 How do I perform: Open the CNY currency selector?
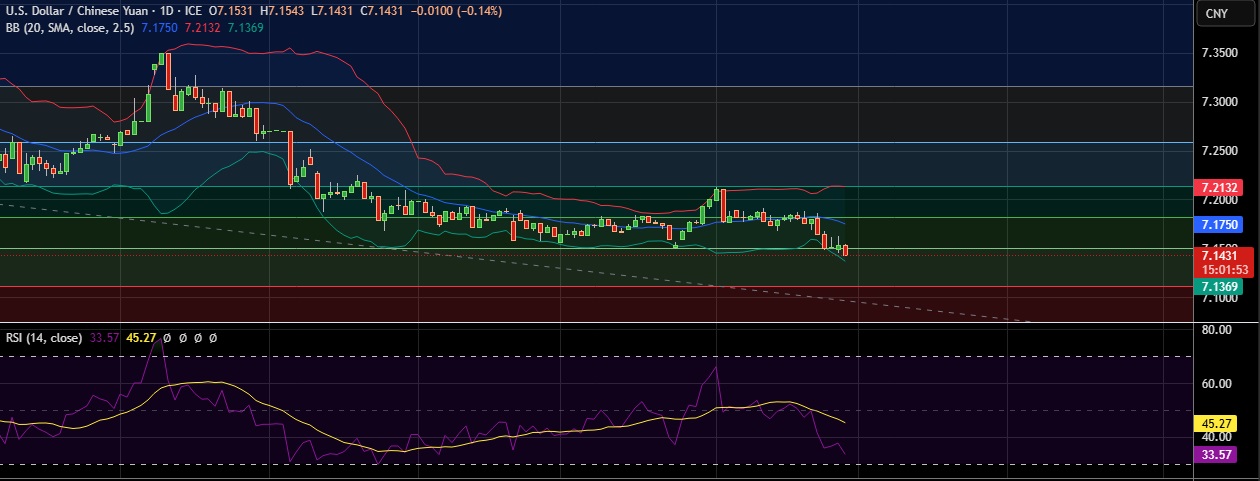[1216, 13]
